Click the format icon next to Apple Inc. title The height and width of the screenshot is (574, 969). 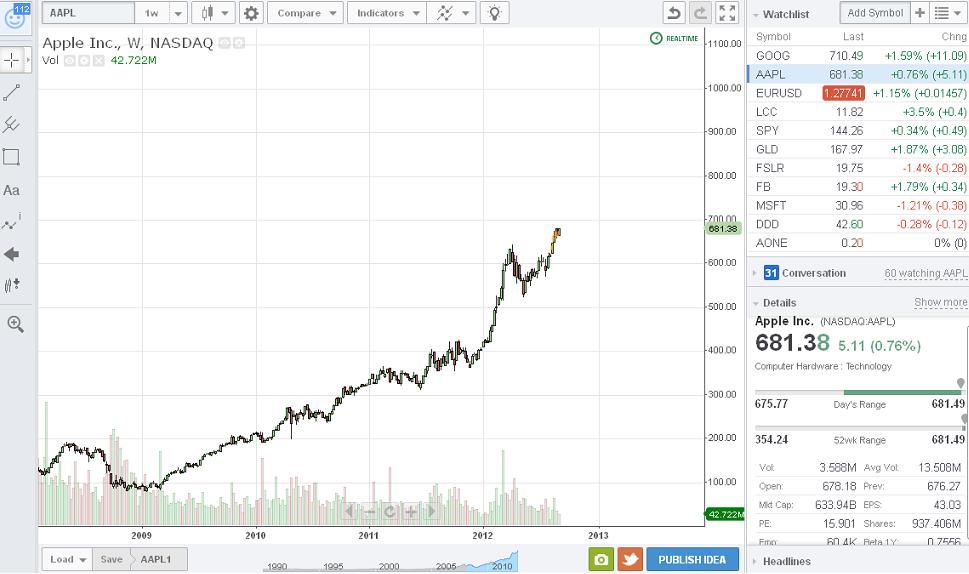click(239, 43)
